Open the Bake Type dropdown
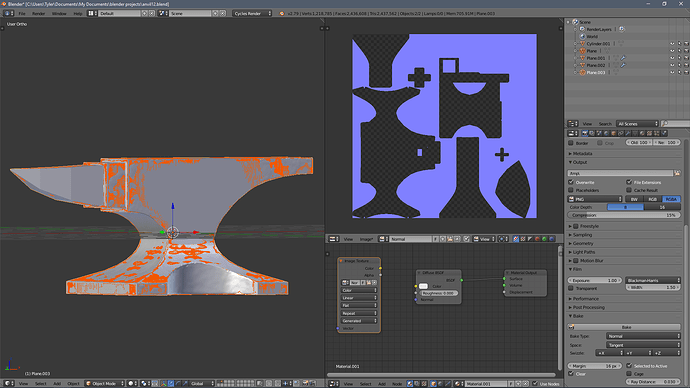690x388 pixels. tap(643, 336)
